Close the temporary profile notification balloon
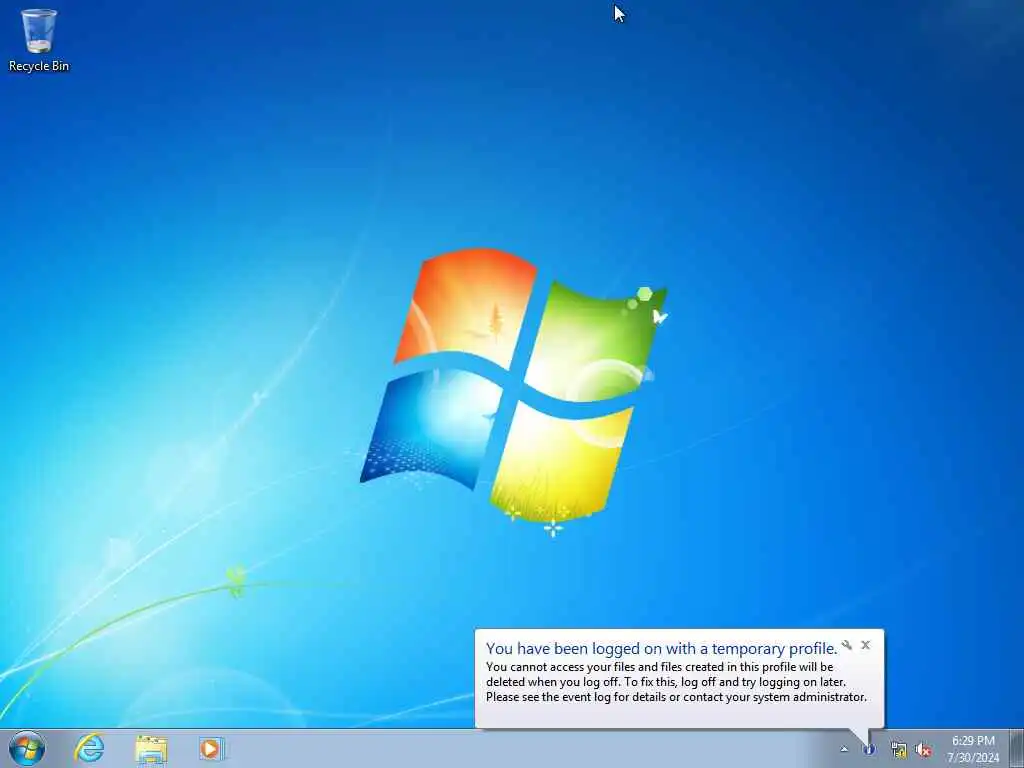Image resolution: width=1024 pixels, height=768 pixels. click(x=865, y=645)
